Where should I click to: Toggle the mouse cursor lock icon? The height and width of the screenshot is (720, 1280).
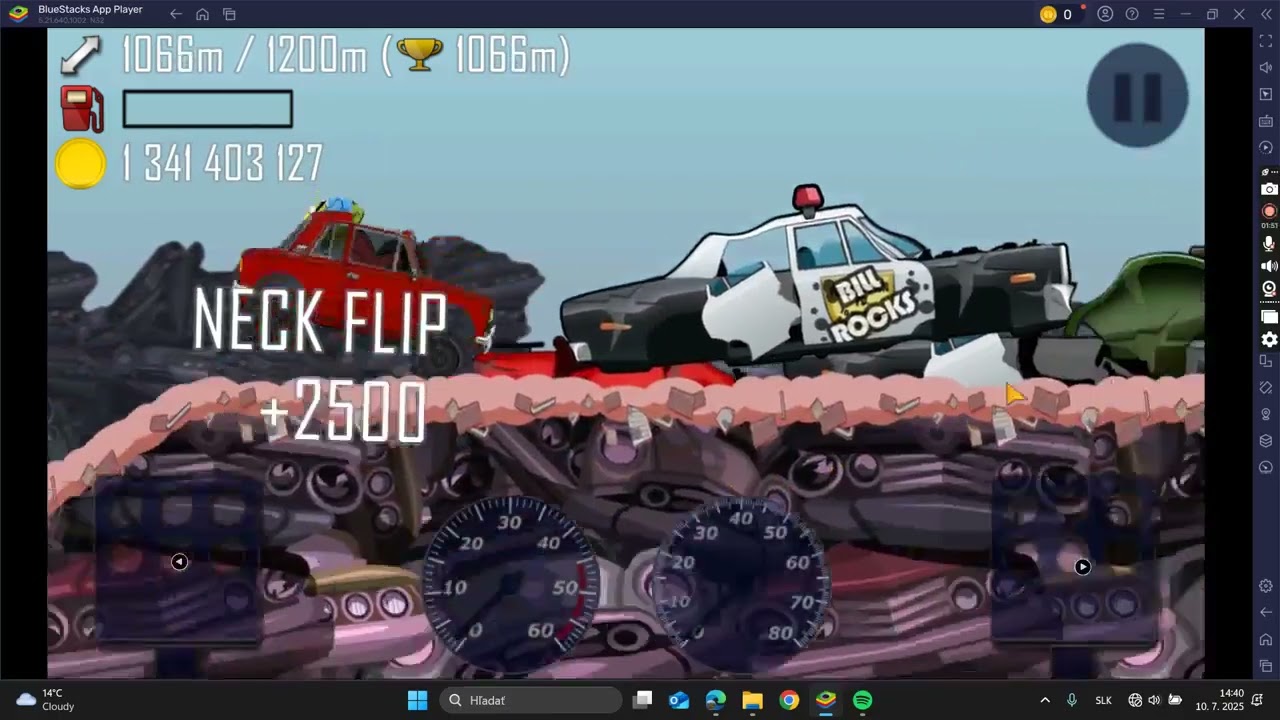(1266, 94)
